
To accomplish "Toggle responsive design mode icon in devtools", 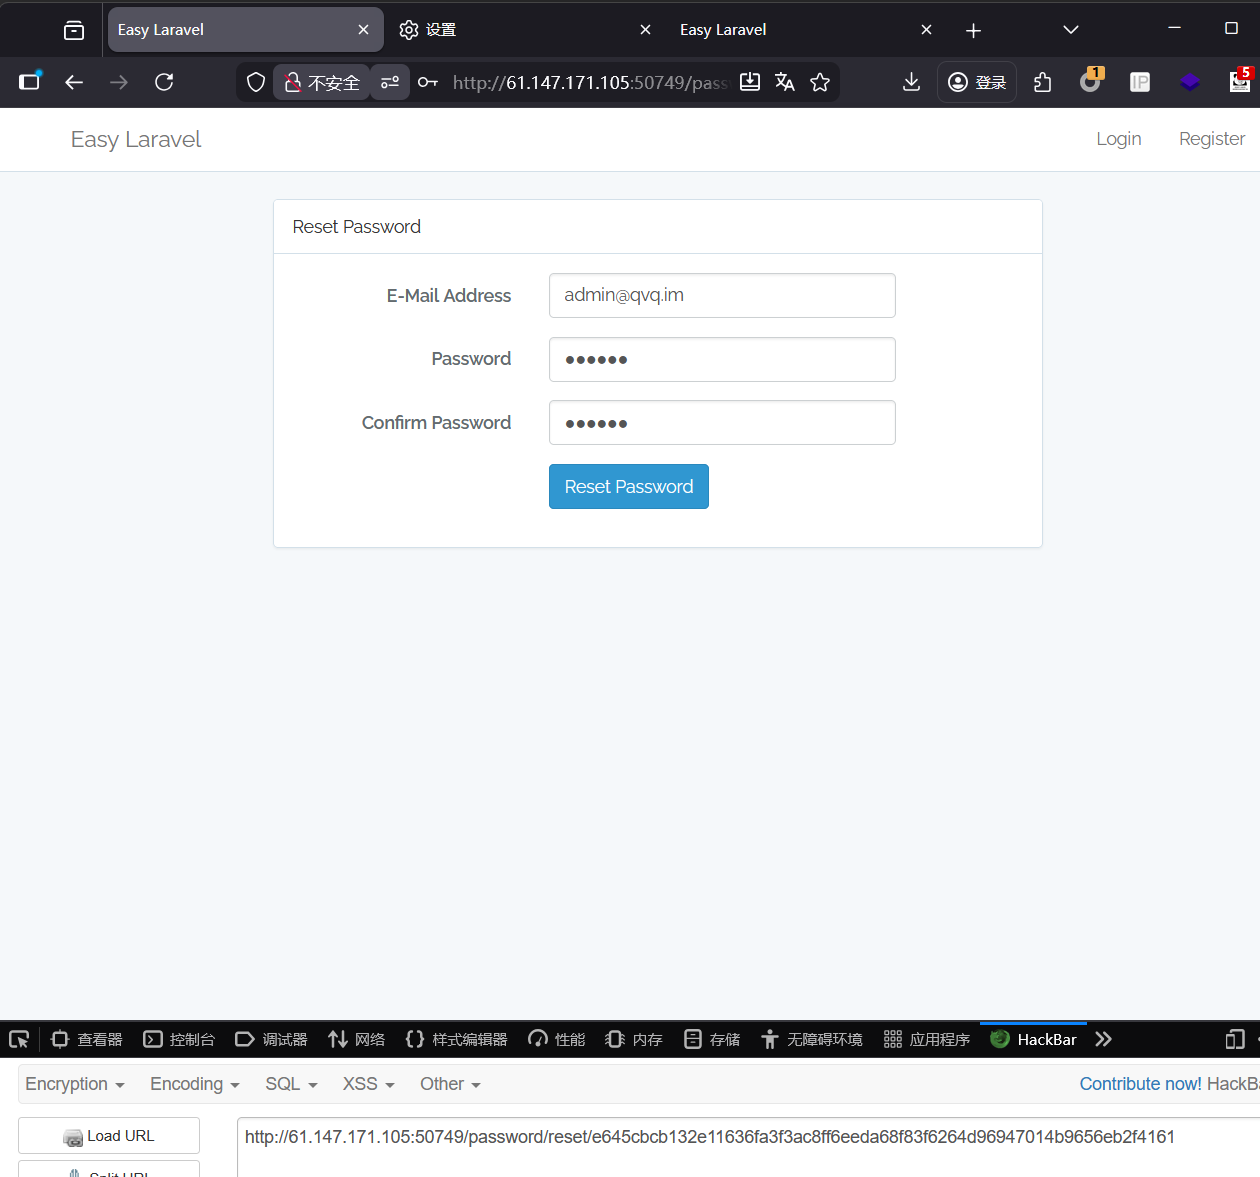I will point(1235,1039).
